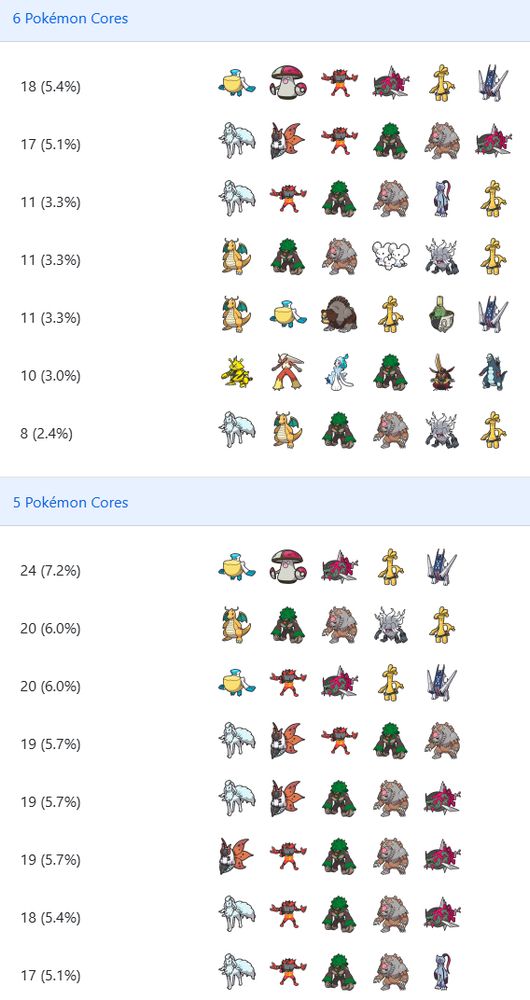Click the yellow Electabuzz icon
The width and height of the screenshot is (530, 1000).
(236, 371)
